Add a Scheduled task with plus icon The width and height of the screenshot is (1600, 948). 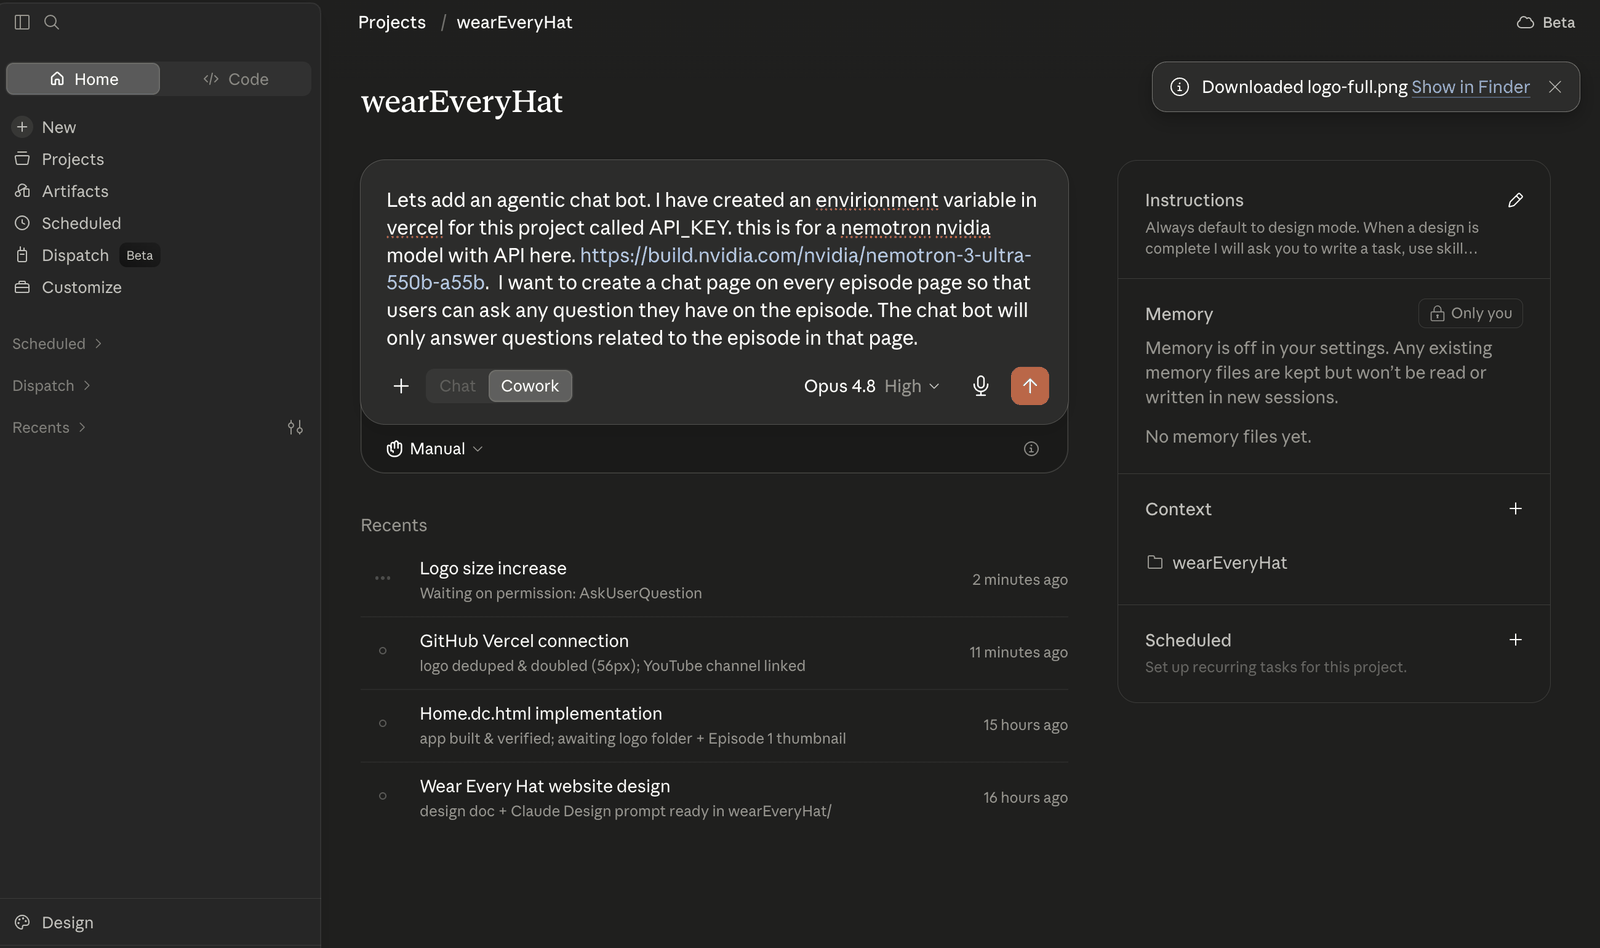click(x=1515, y=640)
